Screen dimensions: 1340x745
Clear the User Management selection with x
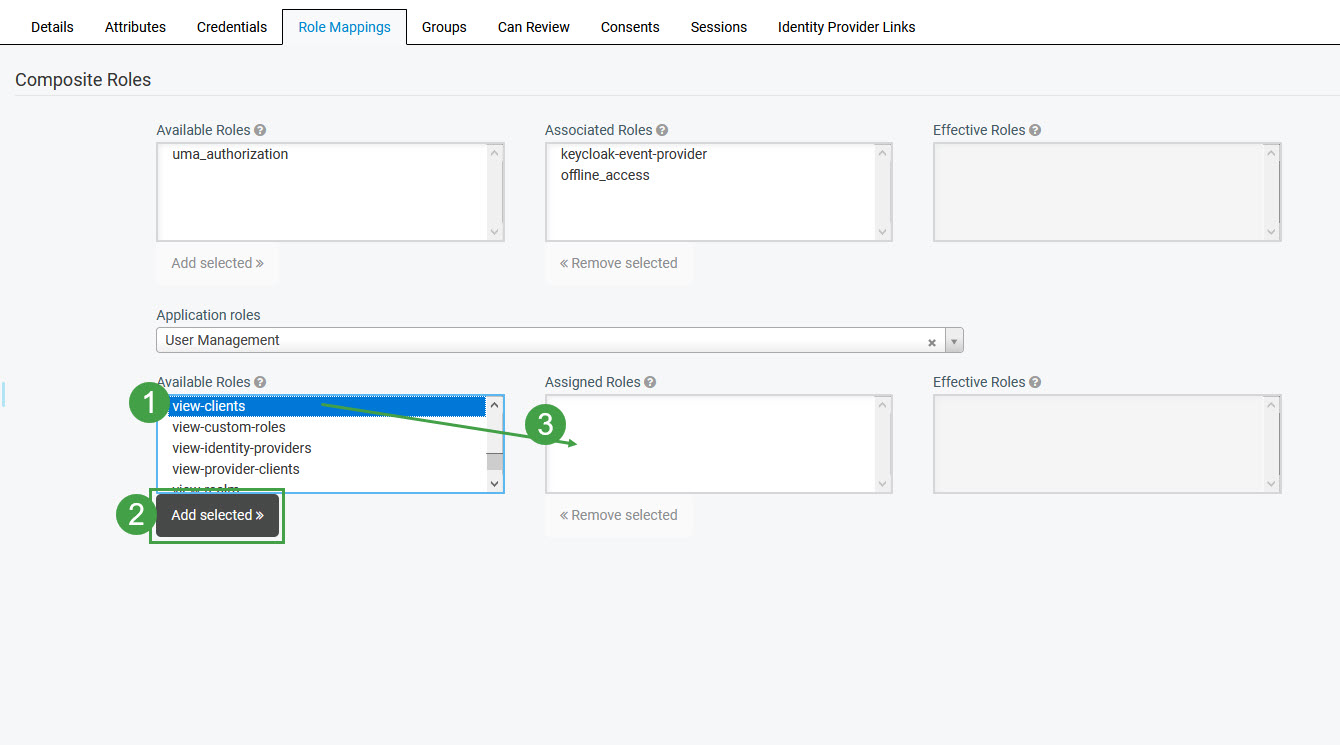pos(931,341)
